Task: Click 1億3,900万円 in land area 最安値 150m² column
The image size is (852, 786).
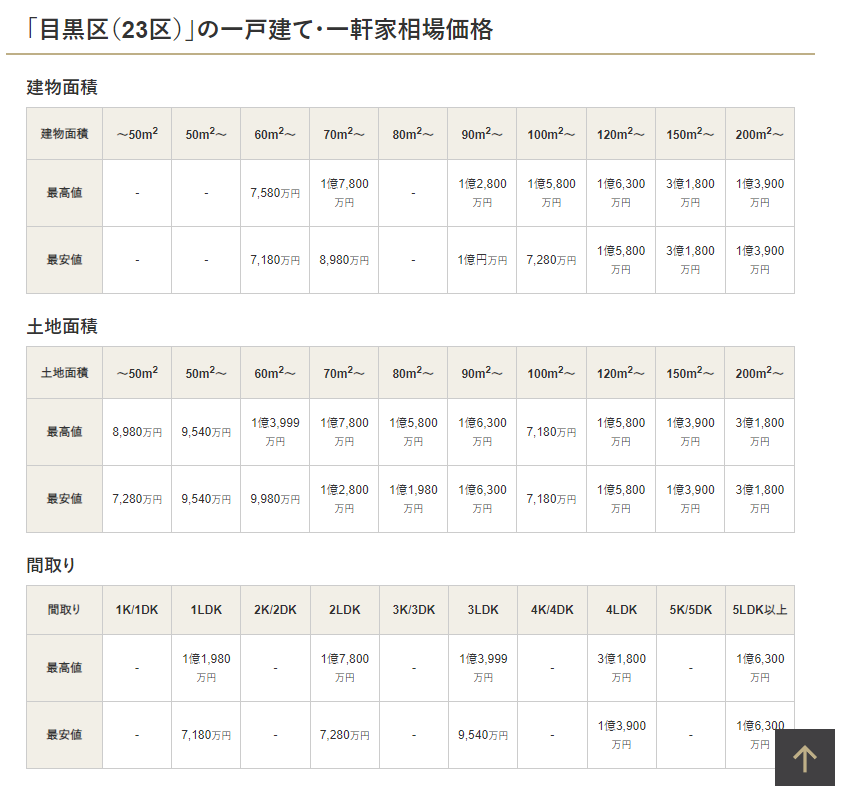Action: [690, 499]
